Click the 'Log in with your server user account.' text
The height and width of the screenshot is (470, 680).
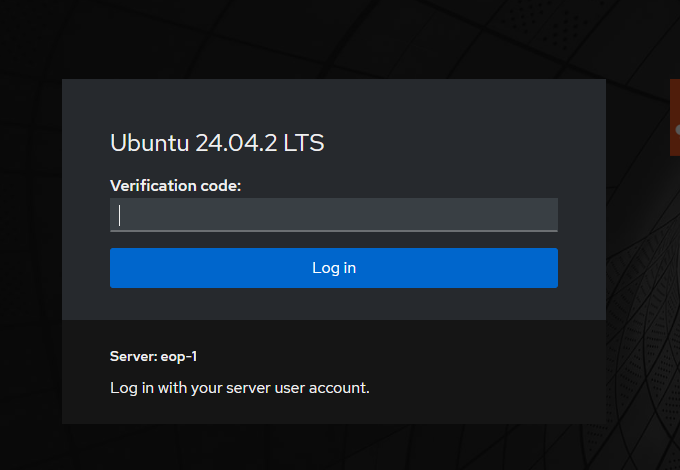coord(239,388)
